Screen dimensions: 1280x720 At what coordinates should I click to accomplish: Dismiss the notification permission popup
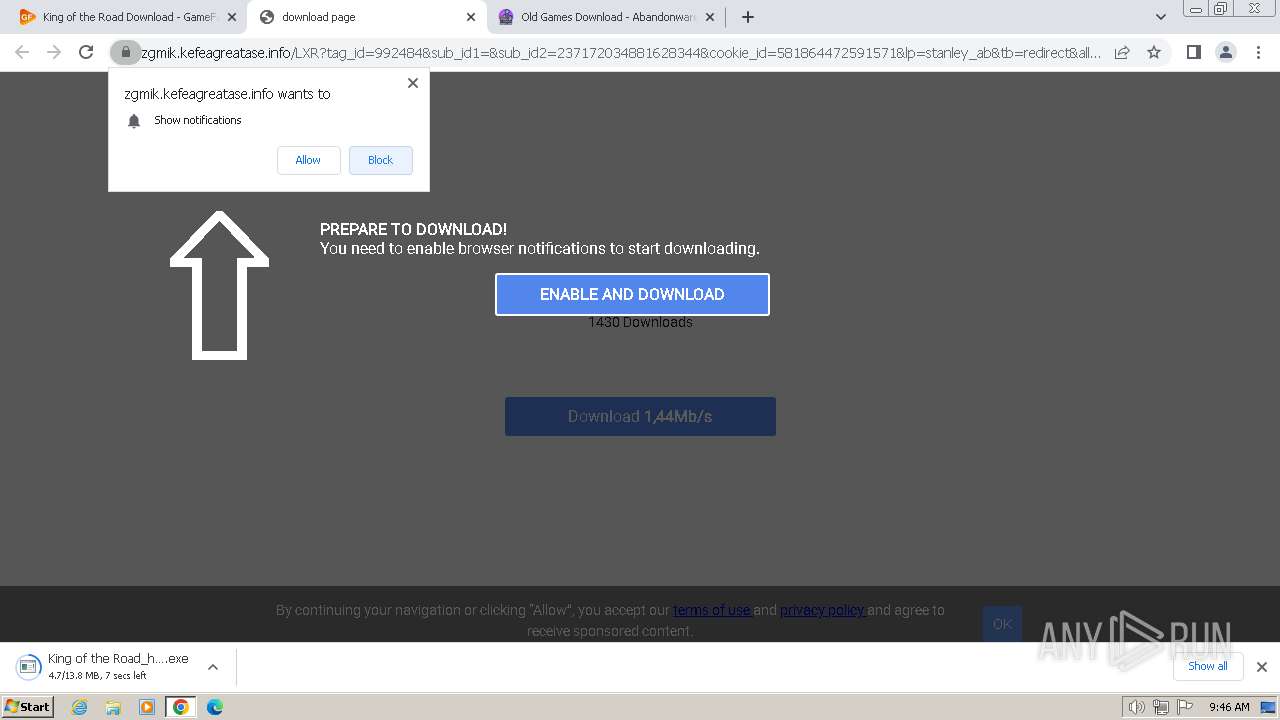coord(412,83)
